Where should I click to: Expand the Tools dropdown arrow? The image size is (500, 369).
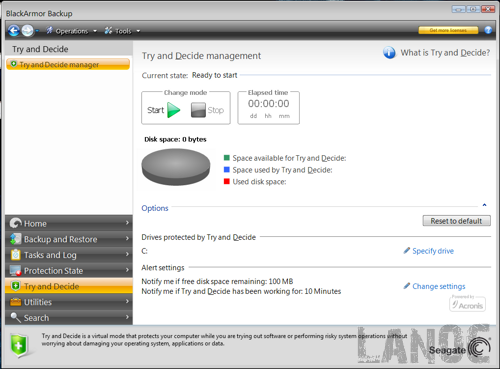138,31
